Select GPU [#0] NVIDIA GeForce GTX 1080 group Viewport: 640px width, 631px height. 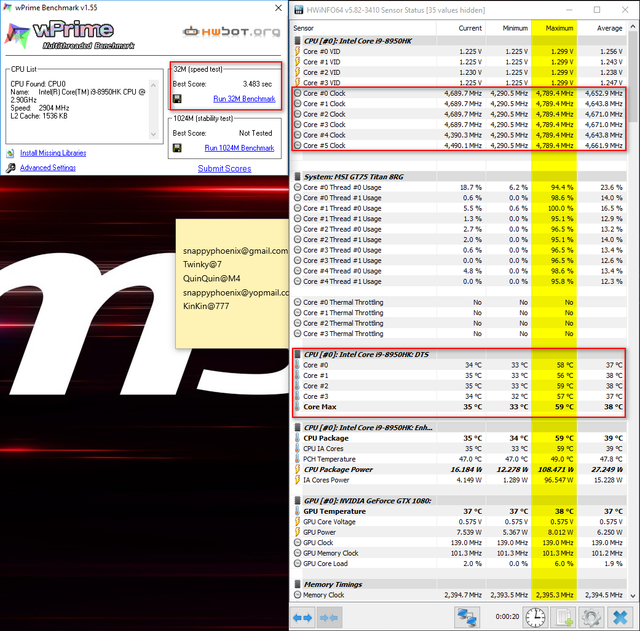pyautogui.click(x=460, y=500)
